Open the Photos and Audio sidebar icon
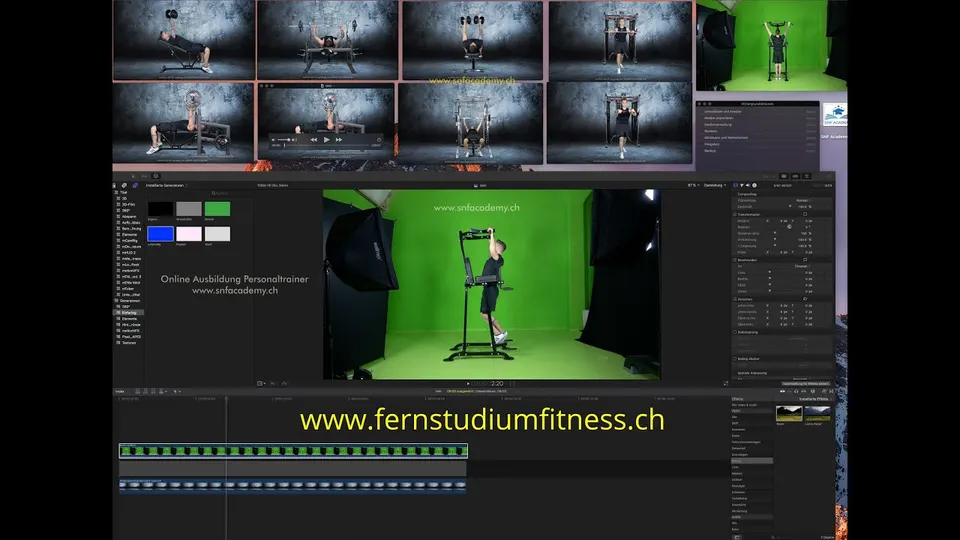The height and width of the screenshot is (540, 960). [x=124, y=186]
